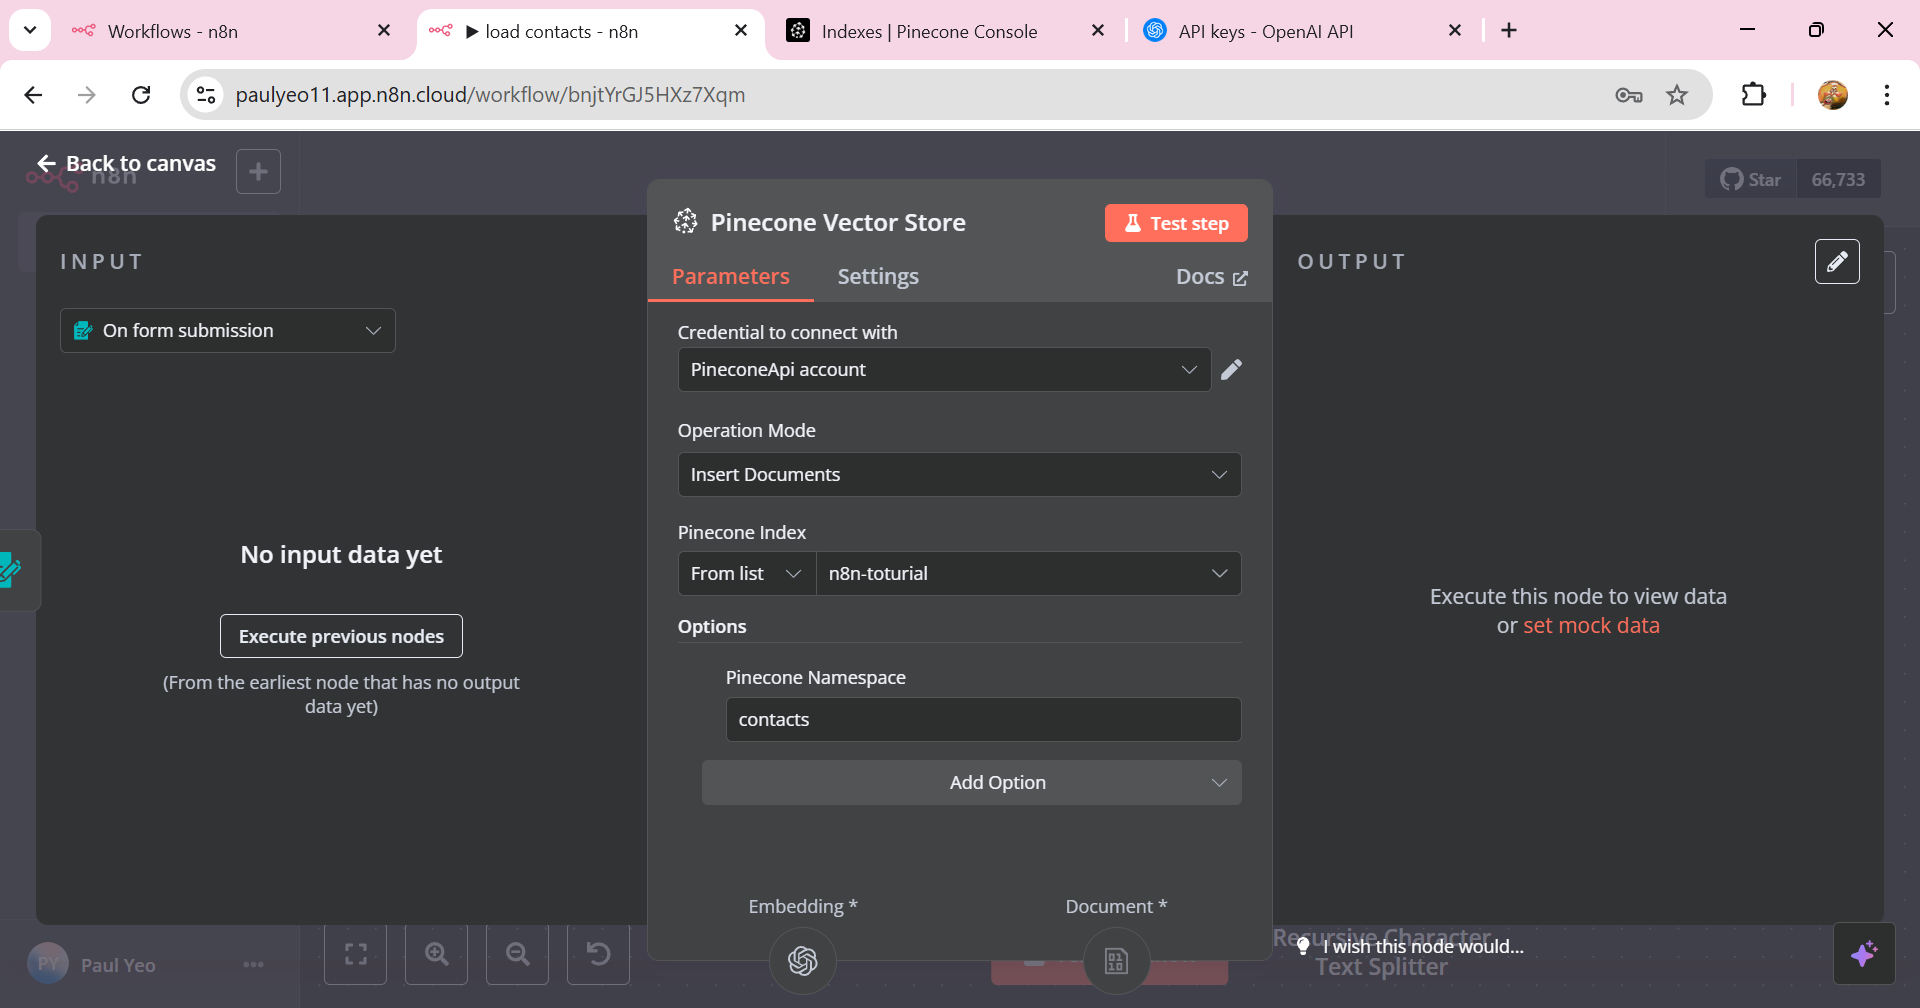Click Execute previous nodes button
Image resolution: width=1920 pixels, height=1008 pixels.
coord(341,637)
